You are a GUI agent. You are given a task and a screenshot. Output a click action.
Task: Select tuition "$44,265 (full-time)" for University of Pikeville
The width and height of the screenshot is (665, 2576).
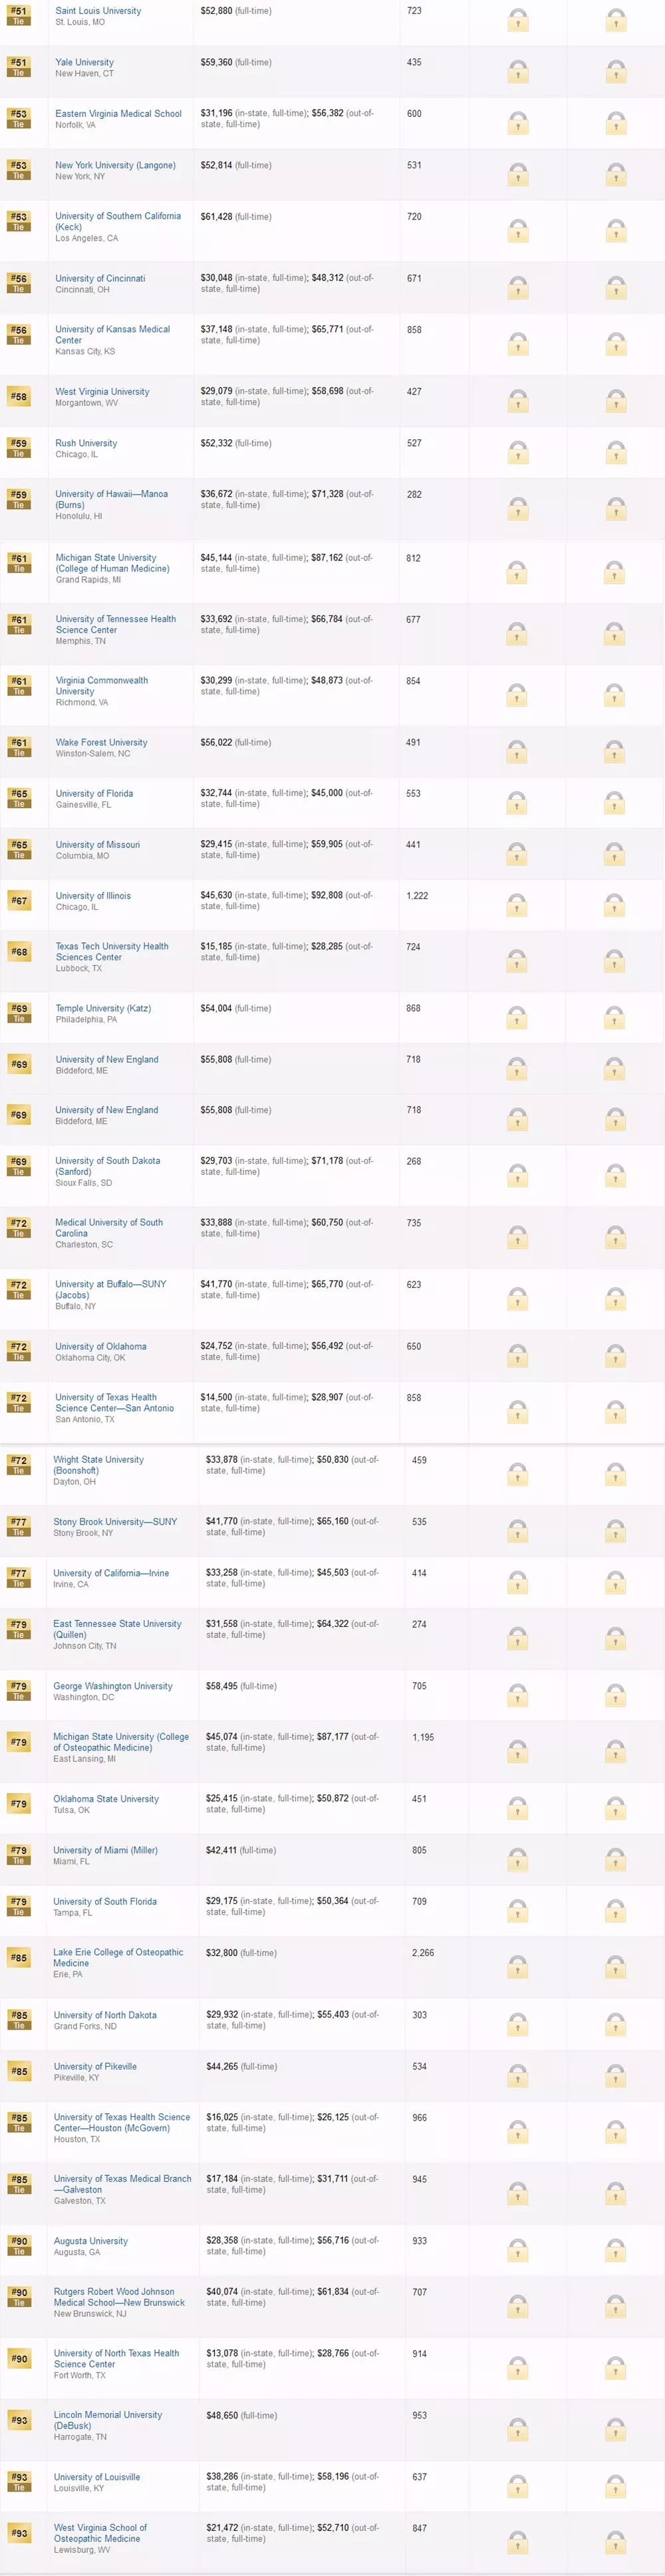pos(241,2066)
